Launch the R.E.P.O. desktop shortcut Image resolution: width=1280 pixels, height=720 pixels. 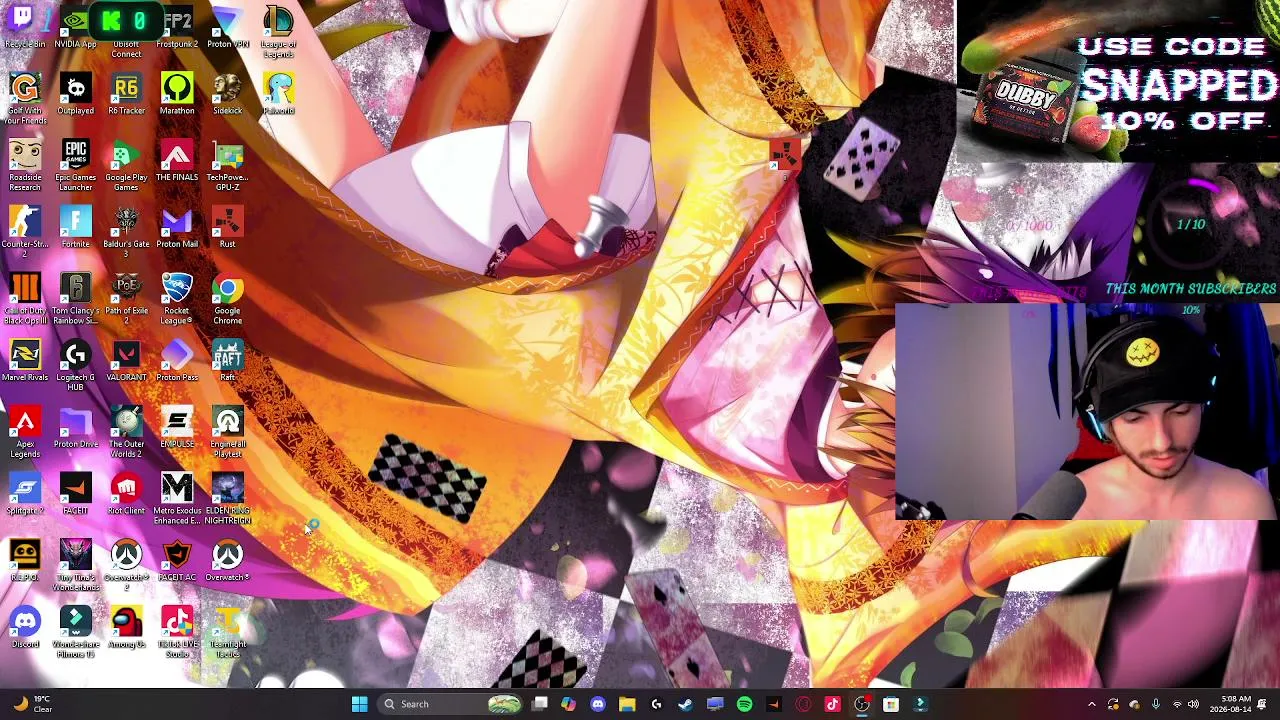(25, 561)
